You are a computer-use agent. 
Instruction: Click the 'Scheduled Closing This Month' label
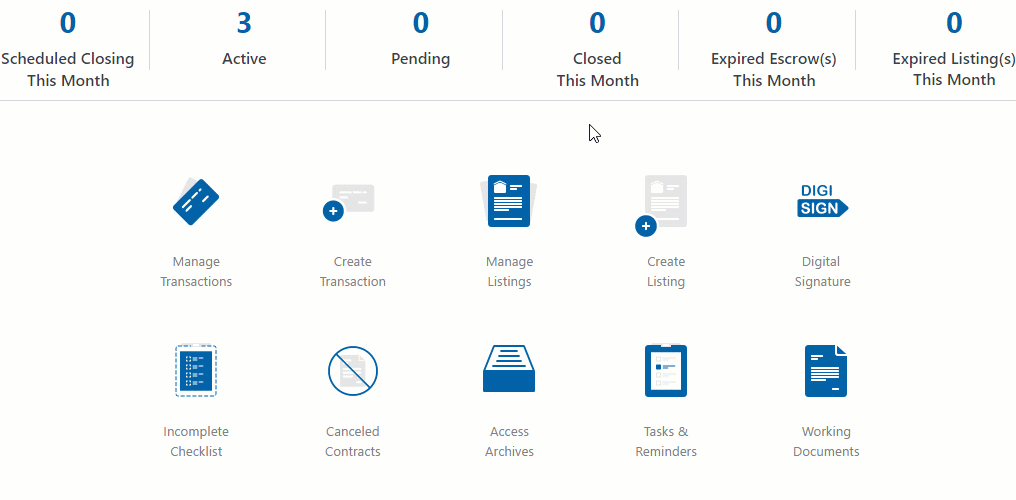coord(67,70)
